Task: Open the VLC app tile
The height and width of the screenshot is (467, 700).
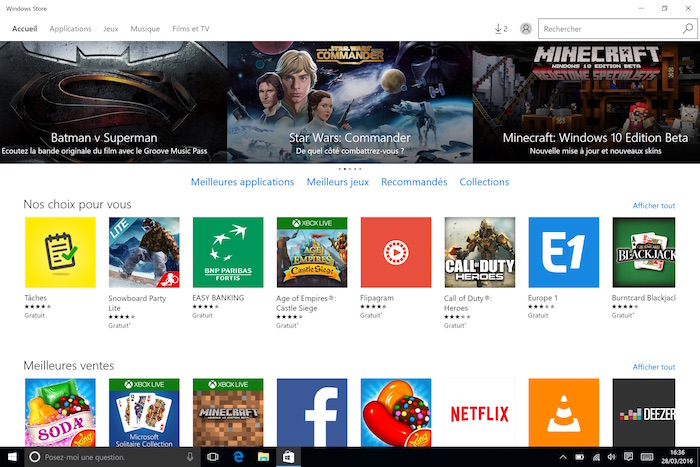Action: pyautogui.click(x=563, y=412)
